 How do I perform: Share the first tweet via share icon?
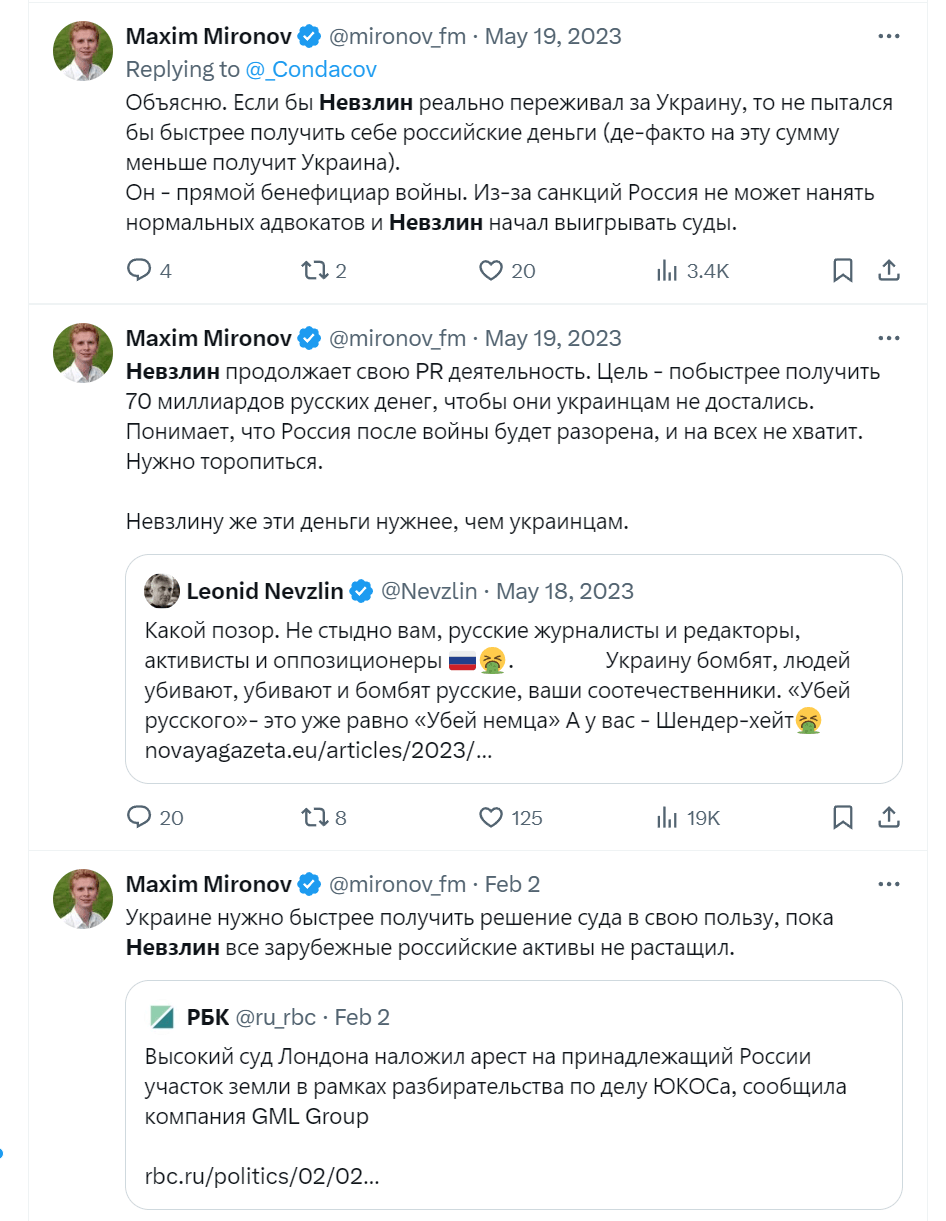pyautogui.click(x=889, y=270)
